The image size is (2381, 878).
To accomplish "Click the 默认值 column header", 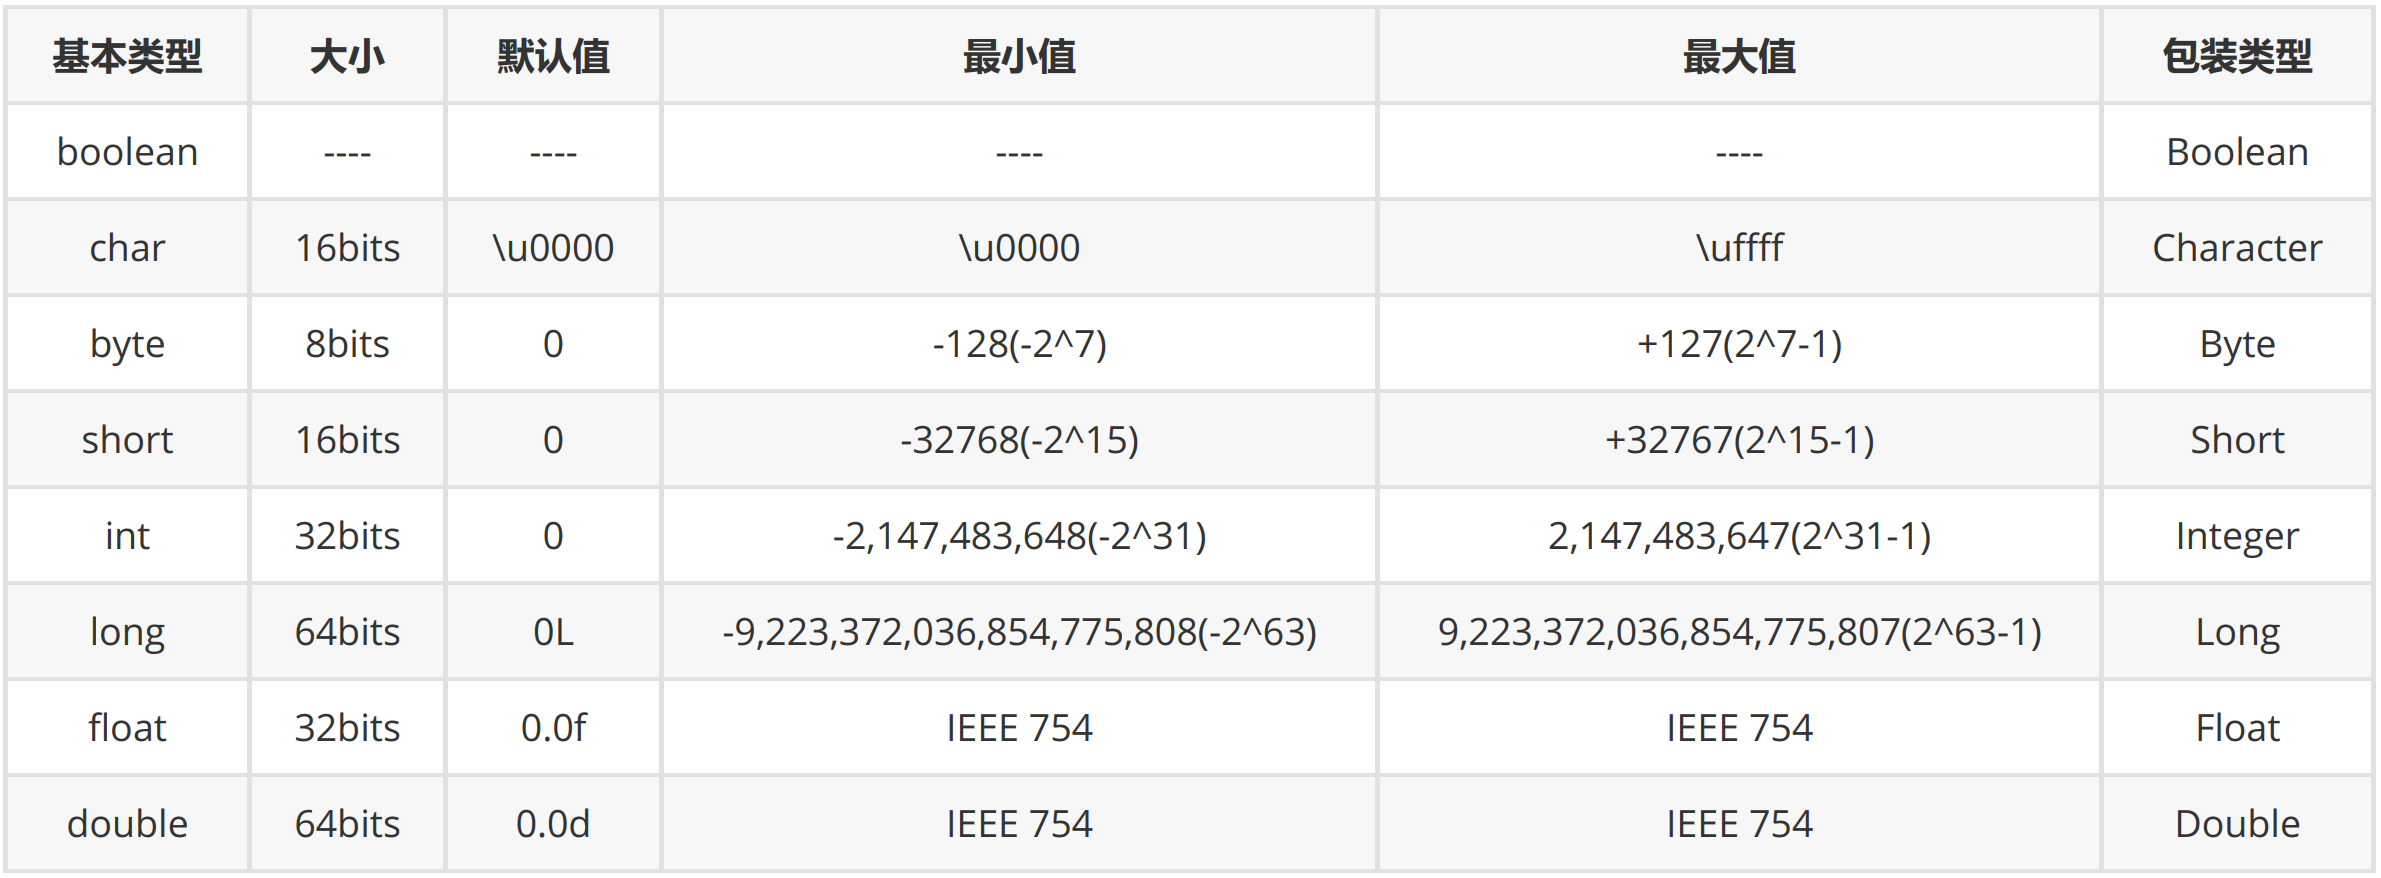I will tap(553, 56).
